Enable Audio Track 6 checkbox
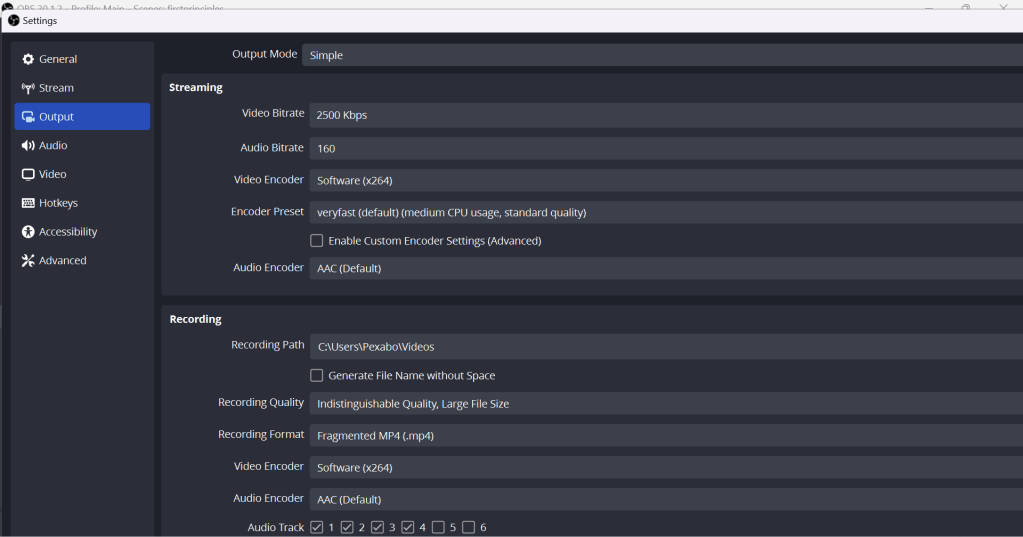Viewport: 1023px width, 537px height. tap(468, 527)
